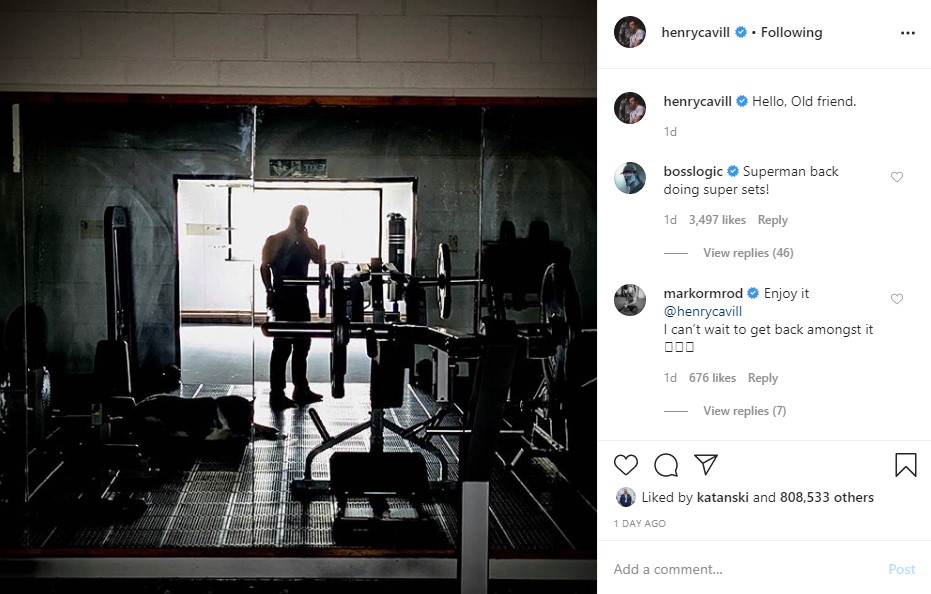Open comment bubble icon below post
Screen dimensions: 931x594
[666, 465]
